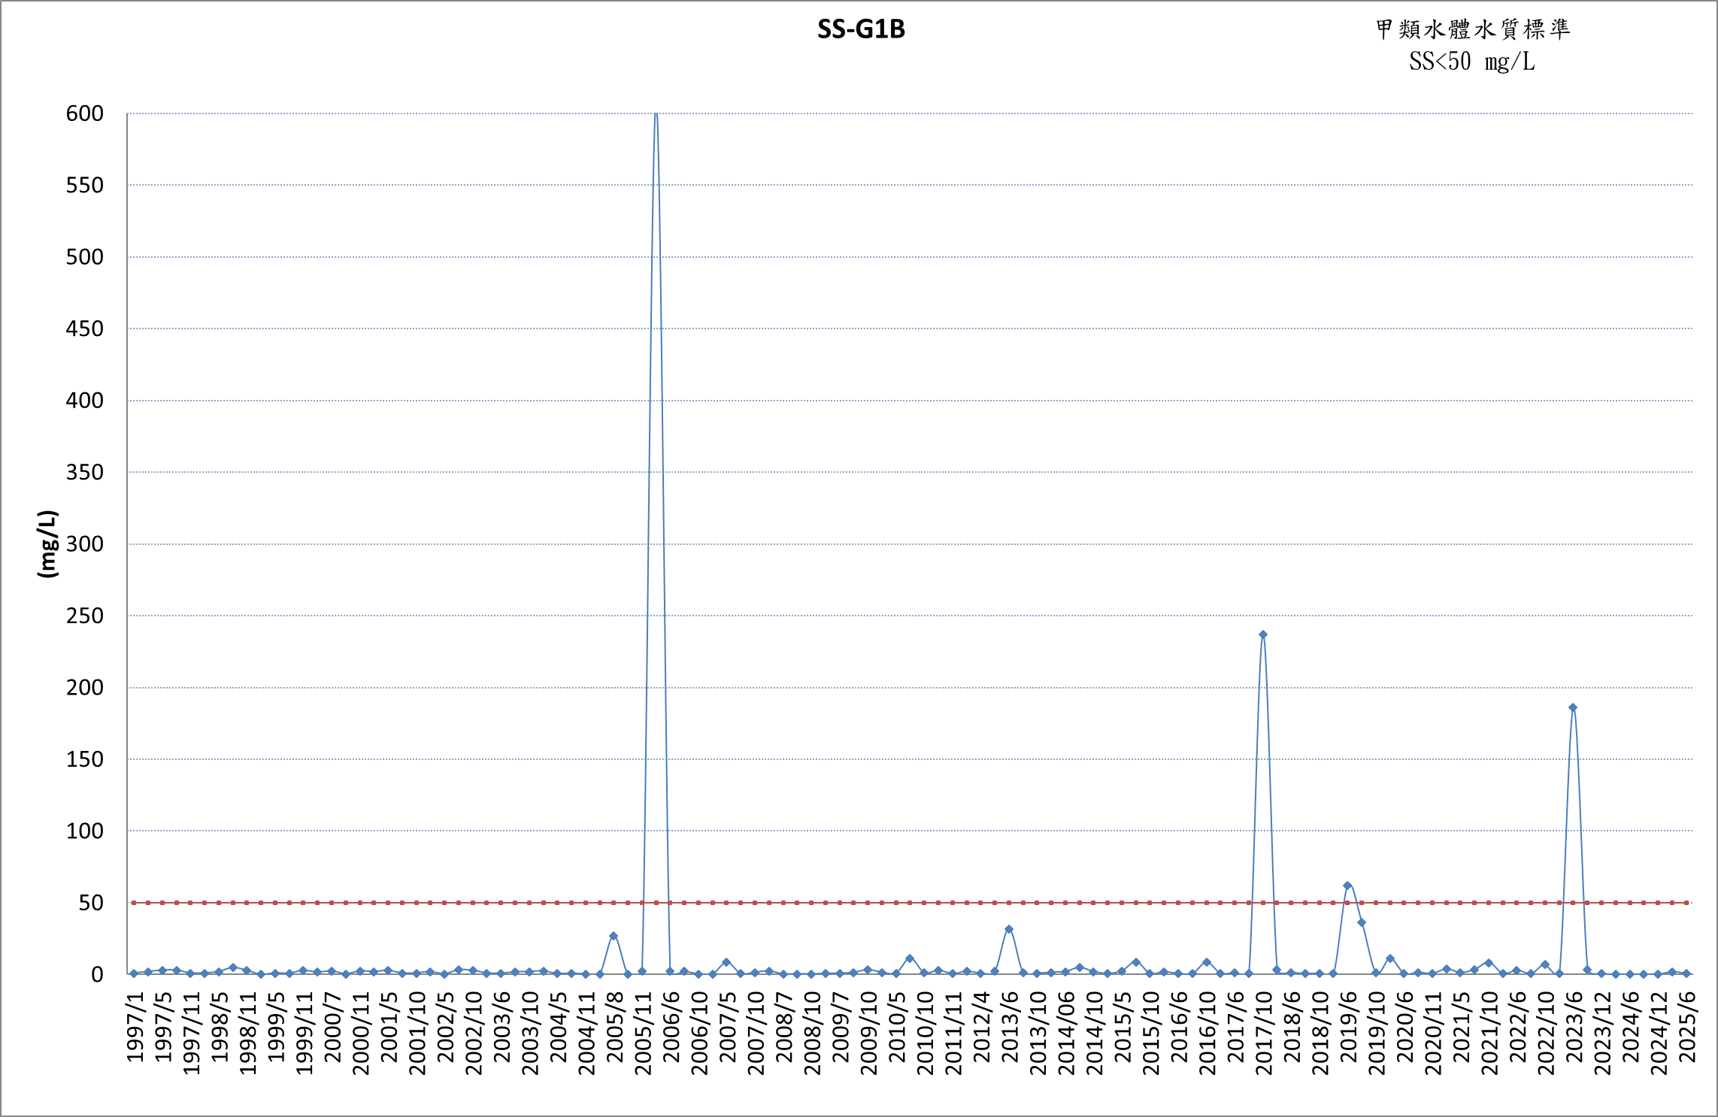The image size is (1718, 1117).
Task: Click the 2013/6 data point near 32
Action: 1009,929
